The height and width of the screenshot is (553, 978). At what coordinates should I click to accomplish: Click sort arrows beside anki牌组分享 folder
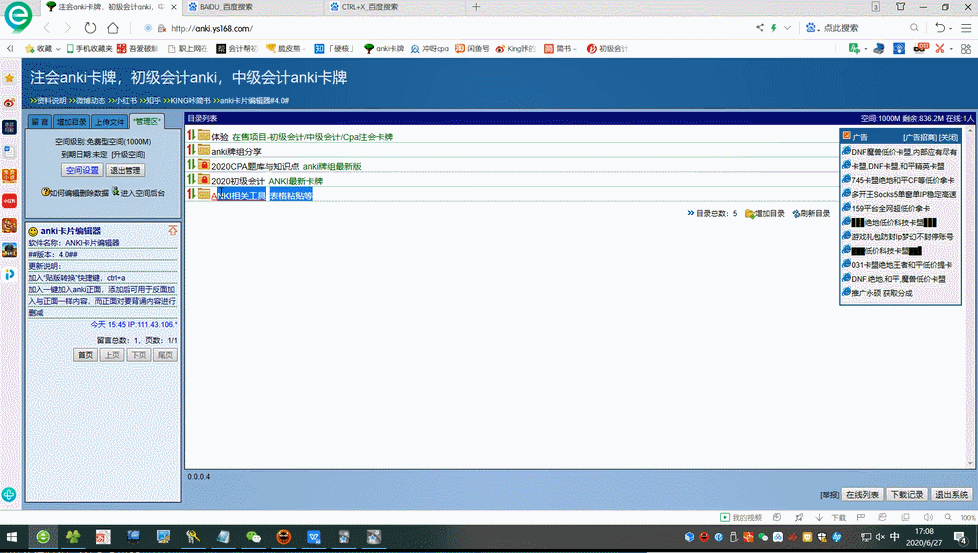click(x=191, y=150)
